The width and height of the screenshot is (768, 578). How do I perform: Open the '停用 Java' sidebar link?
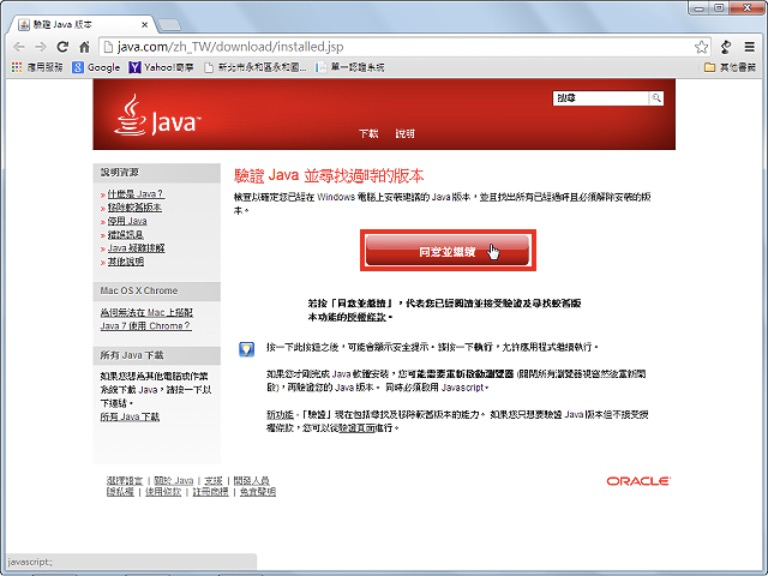[127, 221]
